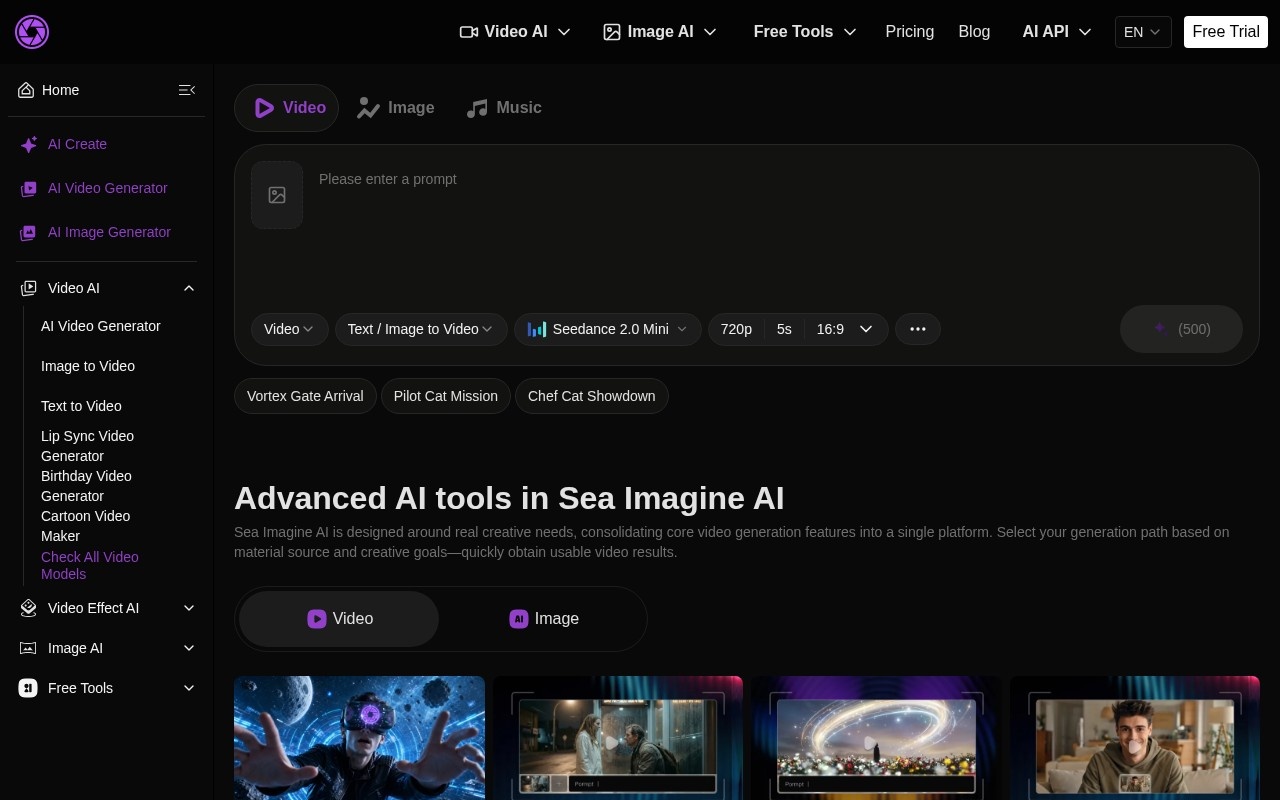The height and width of the screenshot is (800, 1280).
Task: Open the EN language selector
Action: [x=1143, y=32]
